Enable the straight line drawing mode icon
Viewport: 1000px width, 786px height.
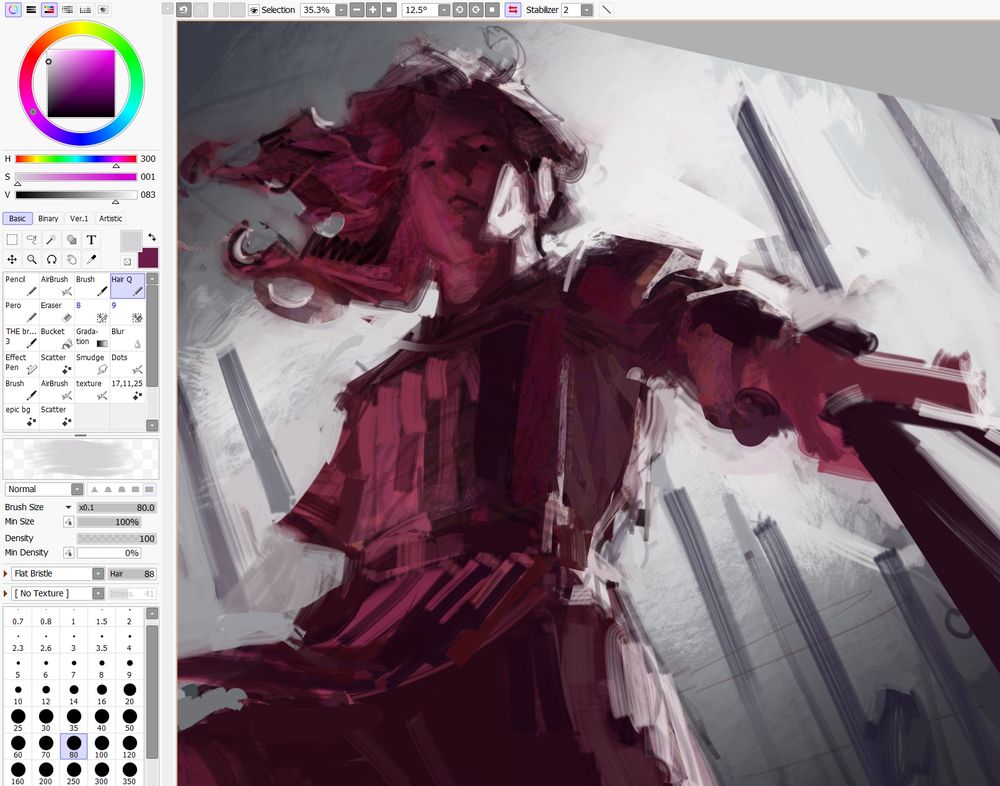pos(607,10)
